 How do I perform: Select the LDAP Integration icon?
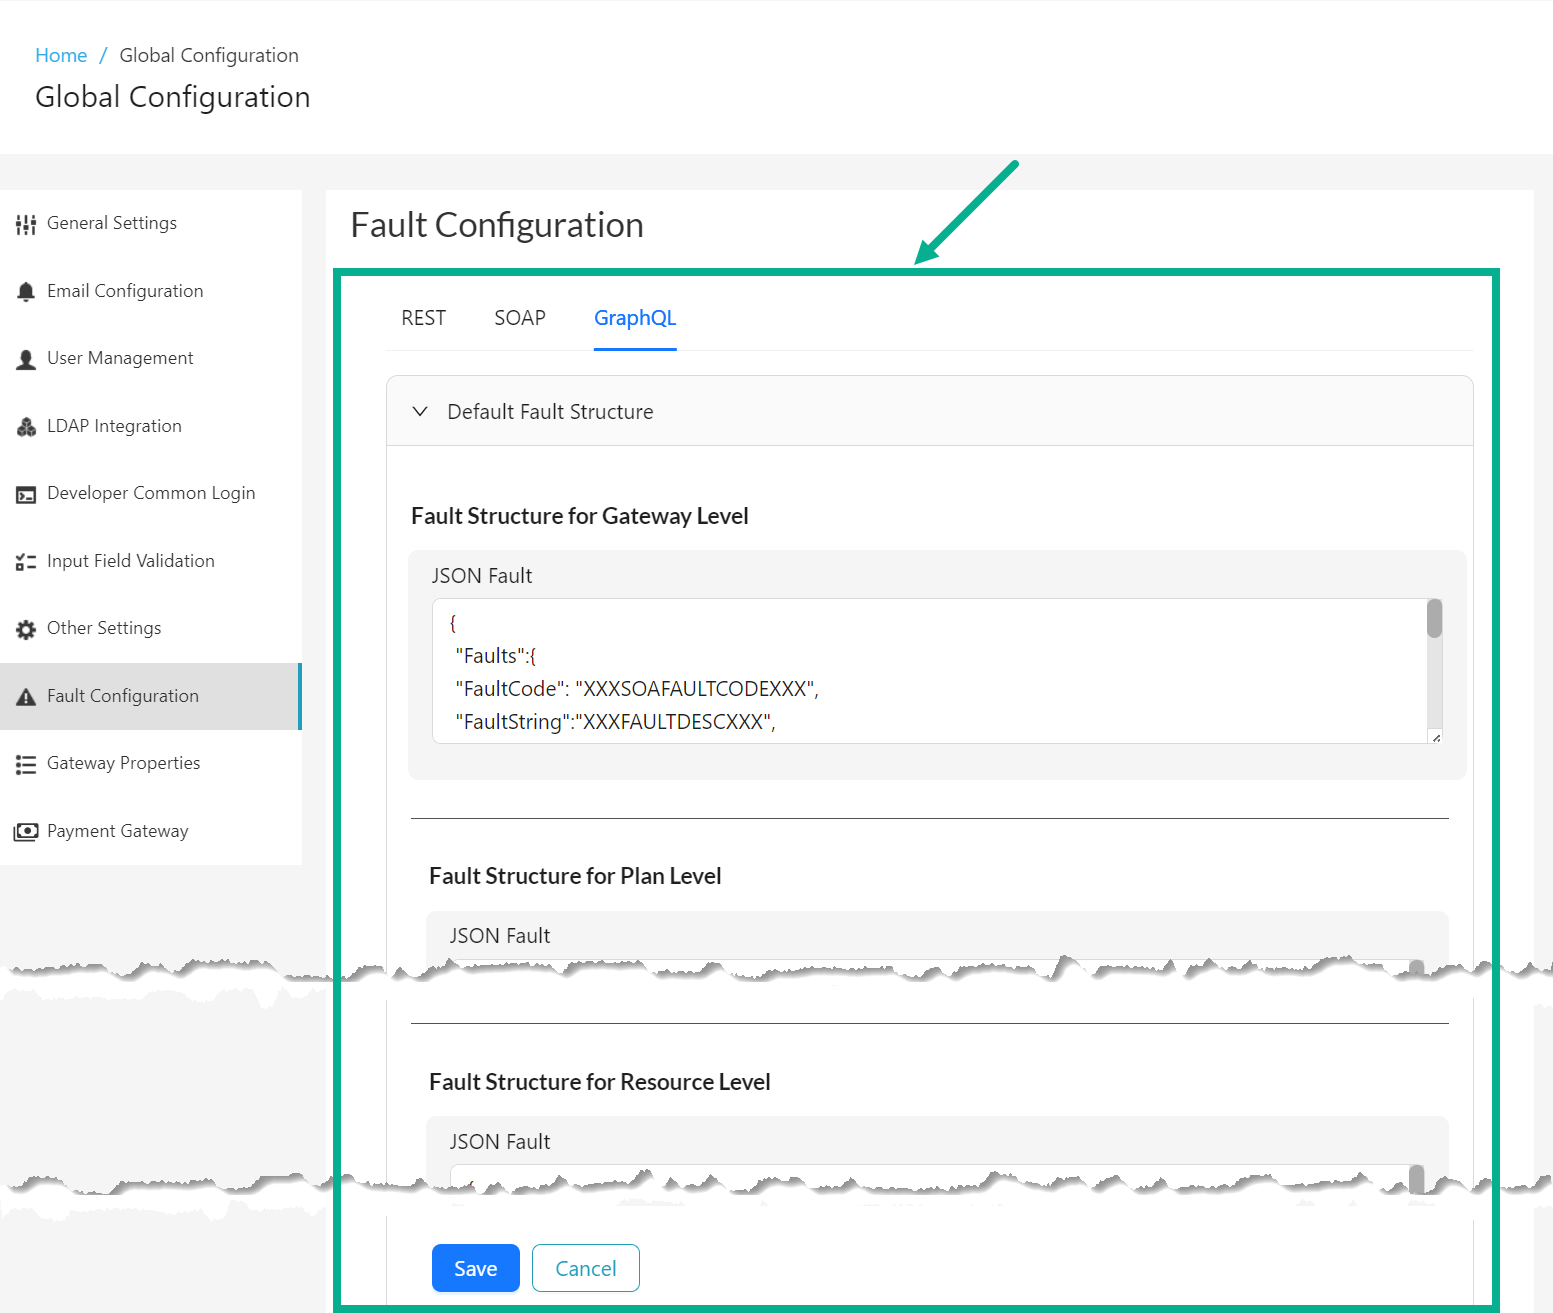[x=25, y=426]
